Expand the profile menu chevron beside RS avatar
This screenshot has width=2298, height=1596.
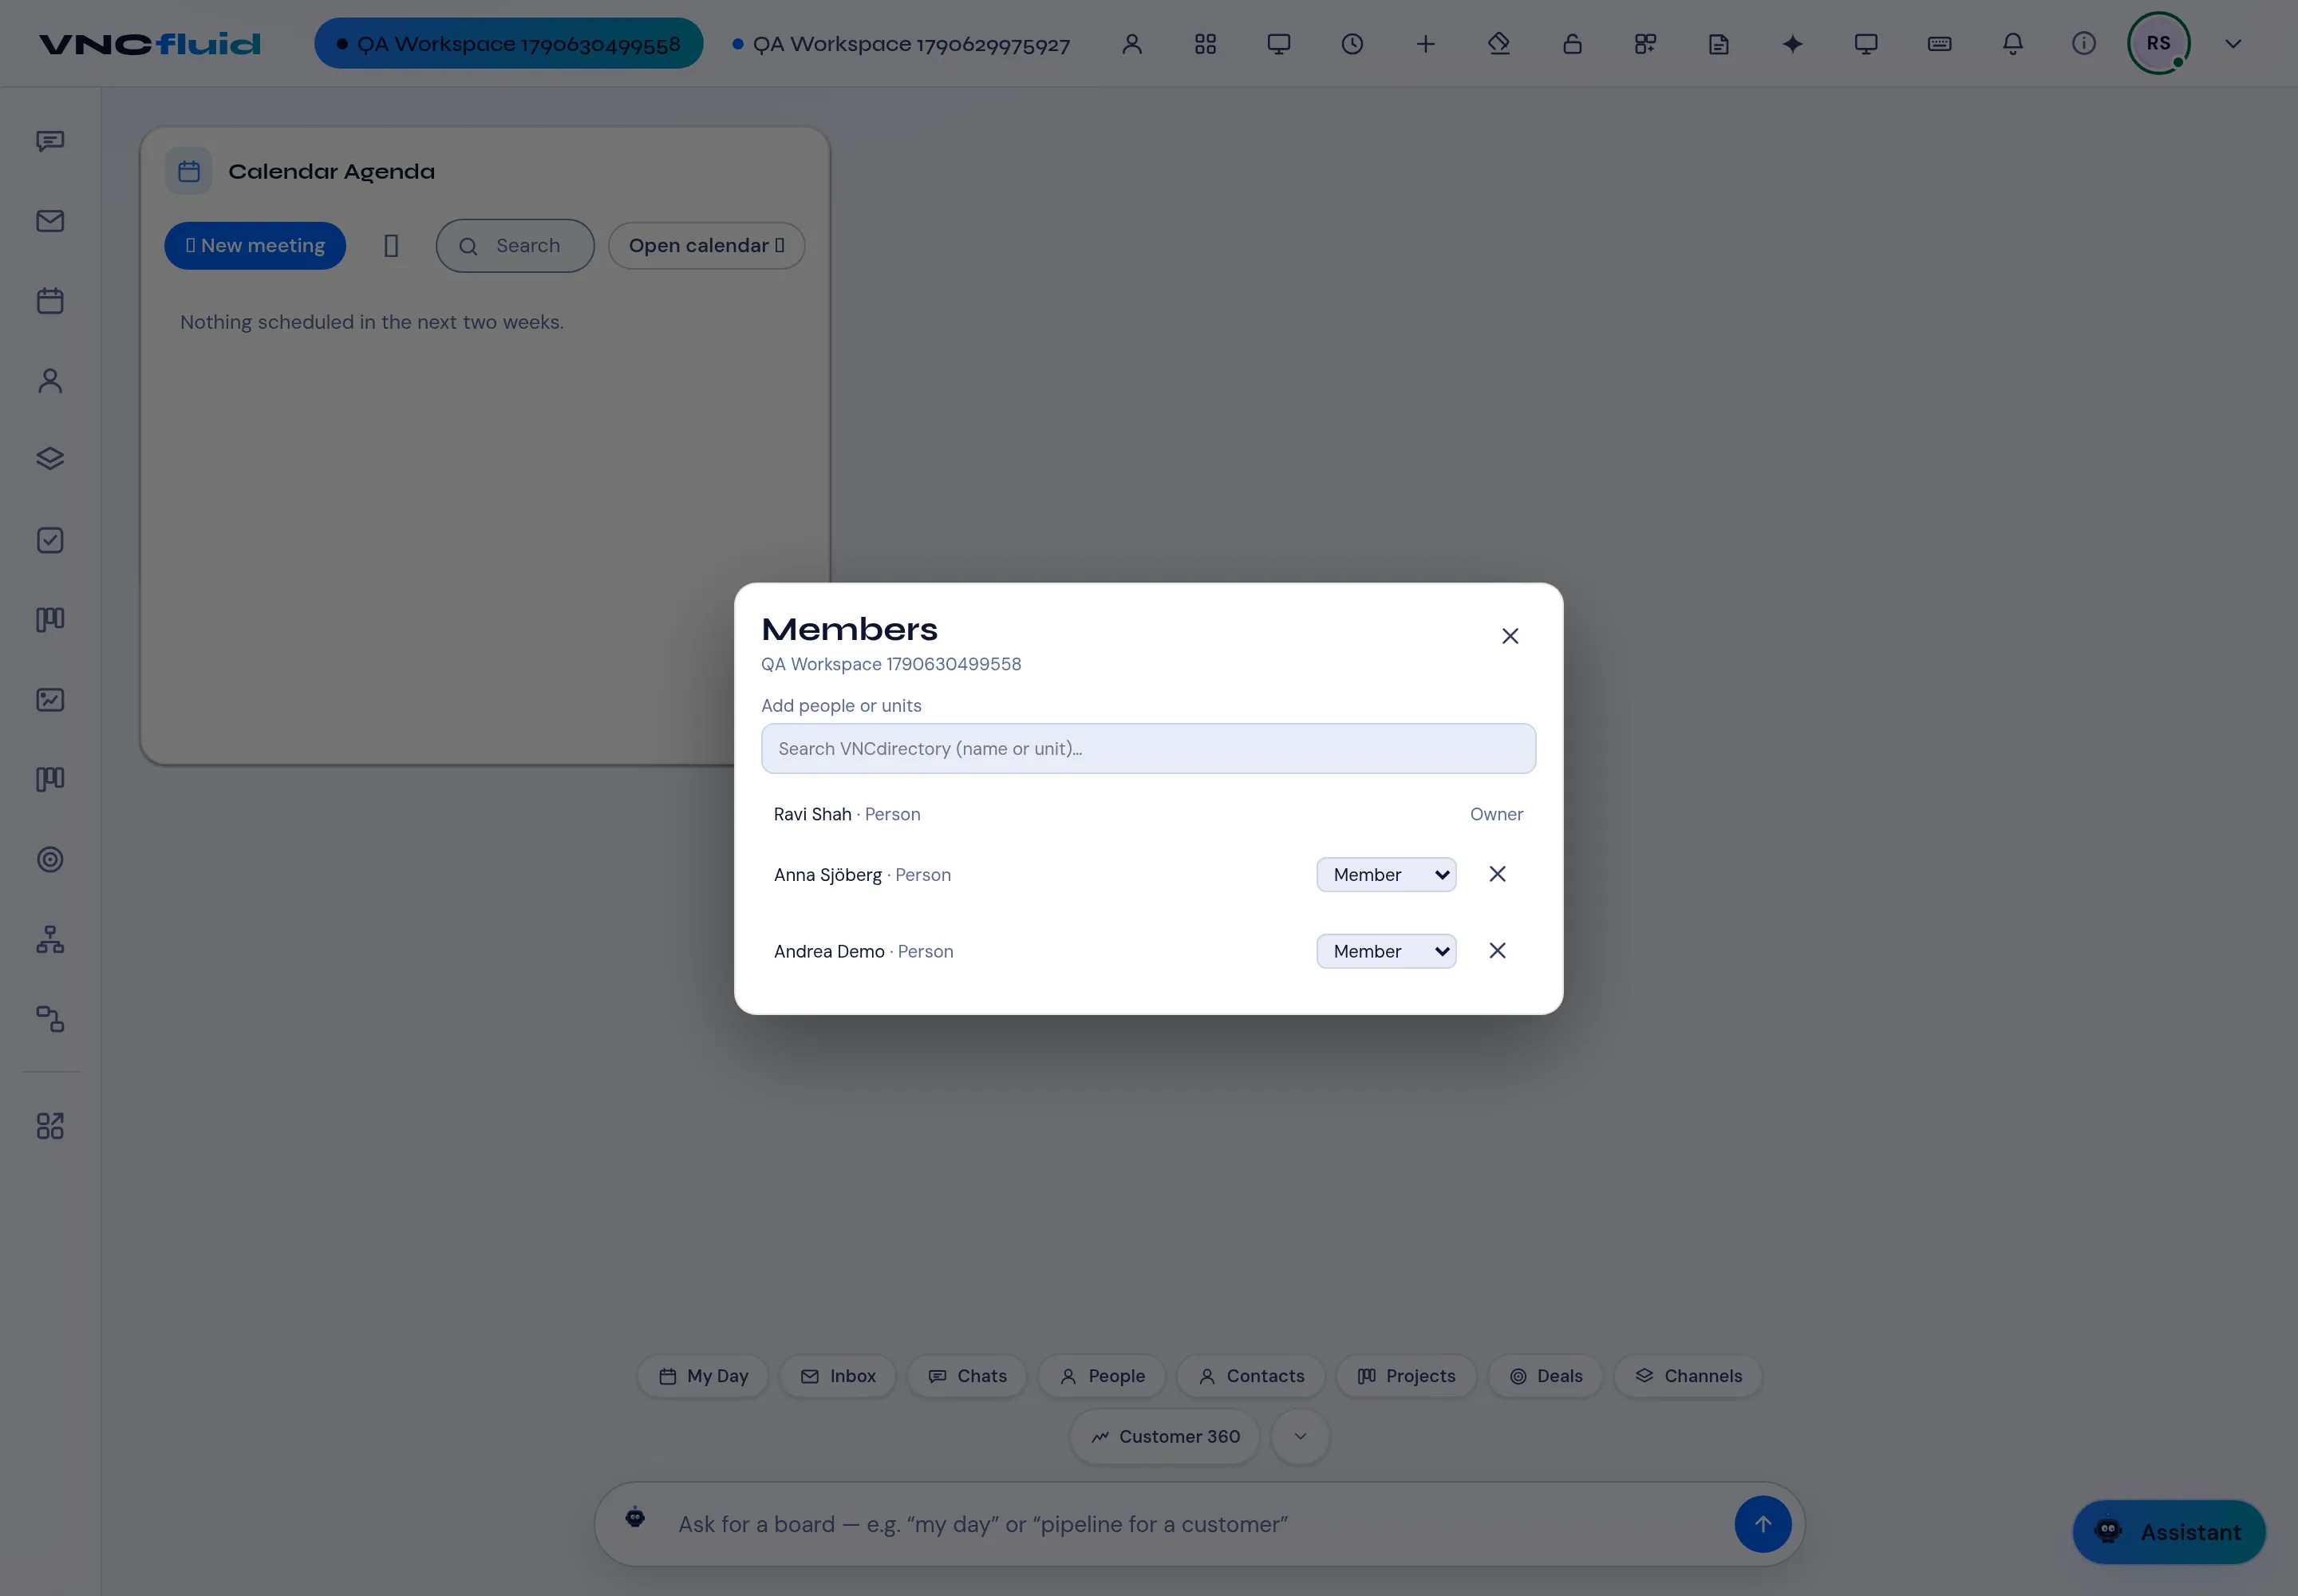click(x=2233, y=44)
